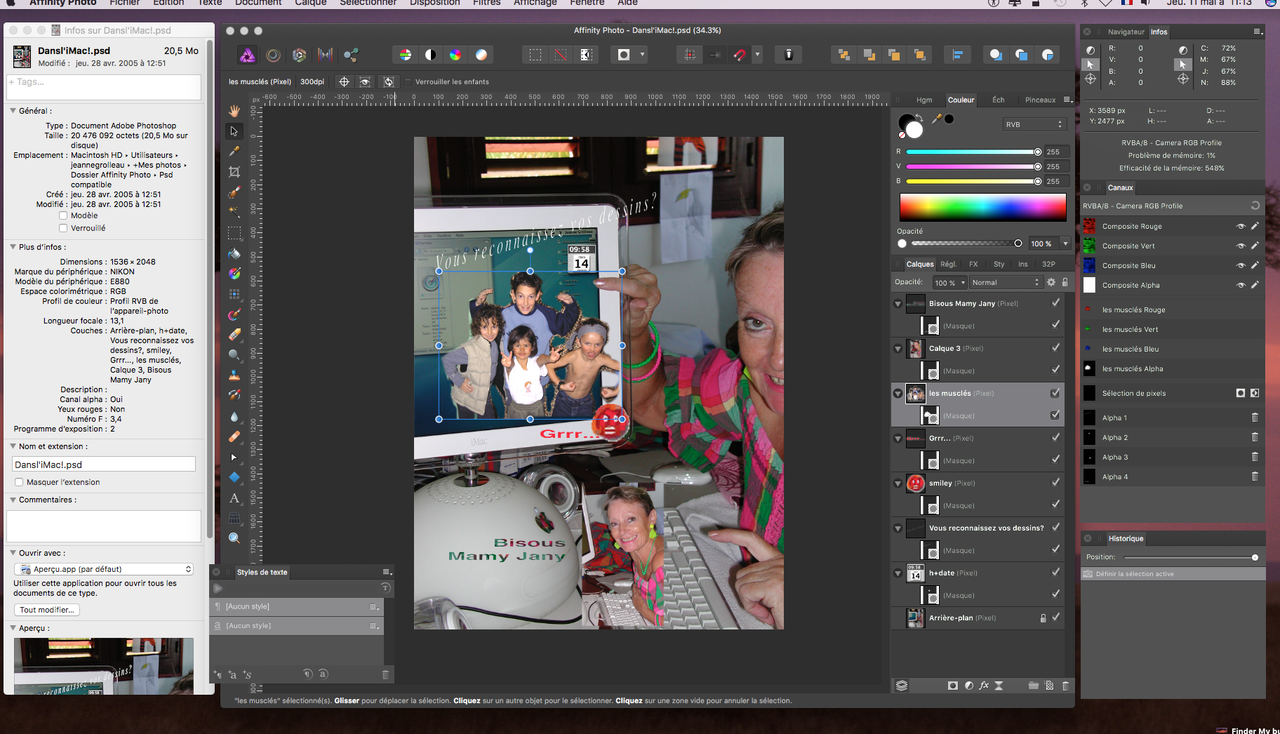This screenshot has width=1280, height=734.
Task: Select the Healing bandage tool
Action: [234, 437]
